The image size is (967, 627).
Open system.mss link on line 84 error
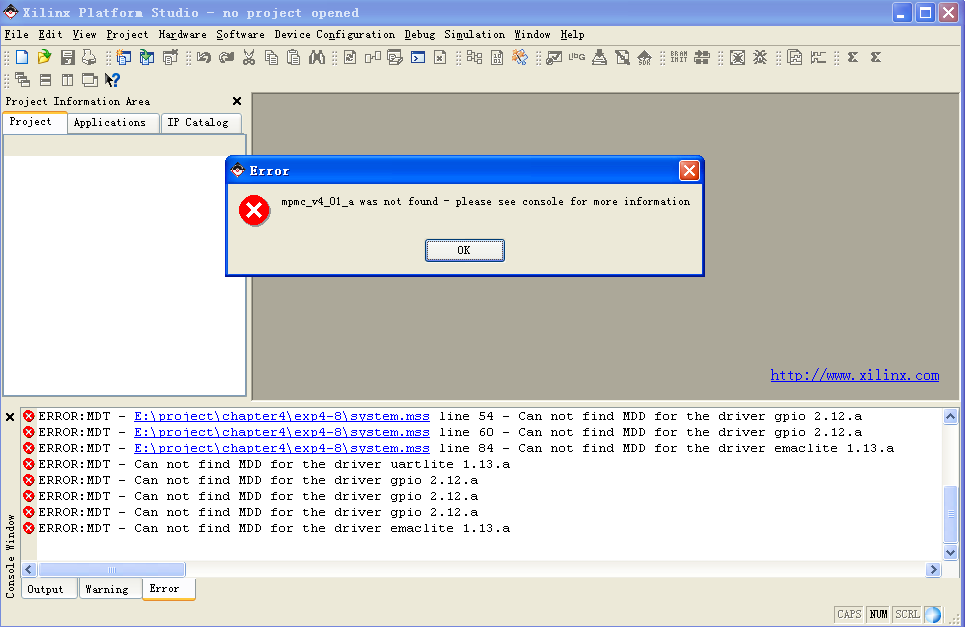click(x=282, y=448)
